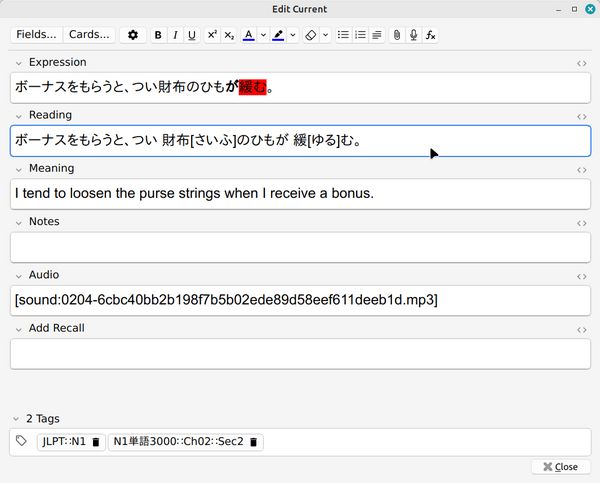Viewport: 600px width, 483px height.
Task: Toggle HTML editor for Expression field
Action: 582,64
